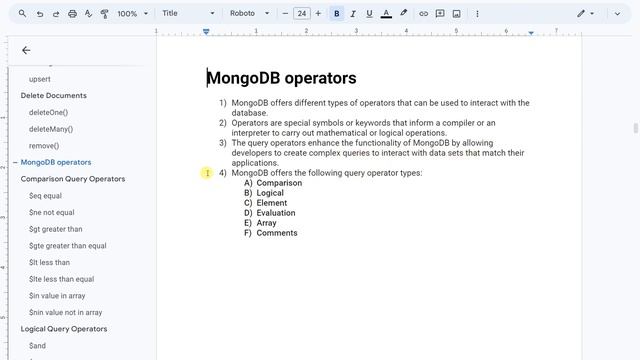Open the Title paragraph style dropdown
Screen dimensions: 640x360
[x=188, y=13]
